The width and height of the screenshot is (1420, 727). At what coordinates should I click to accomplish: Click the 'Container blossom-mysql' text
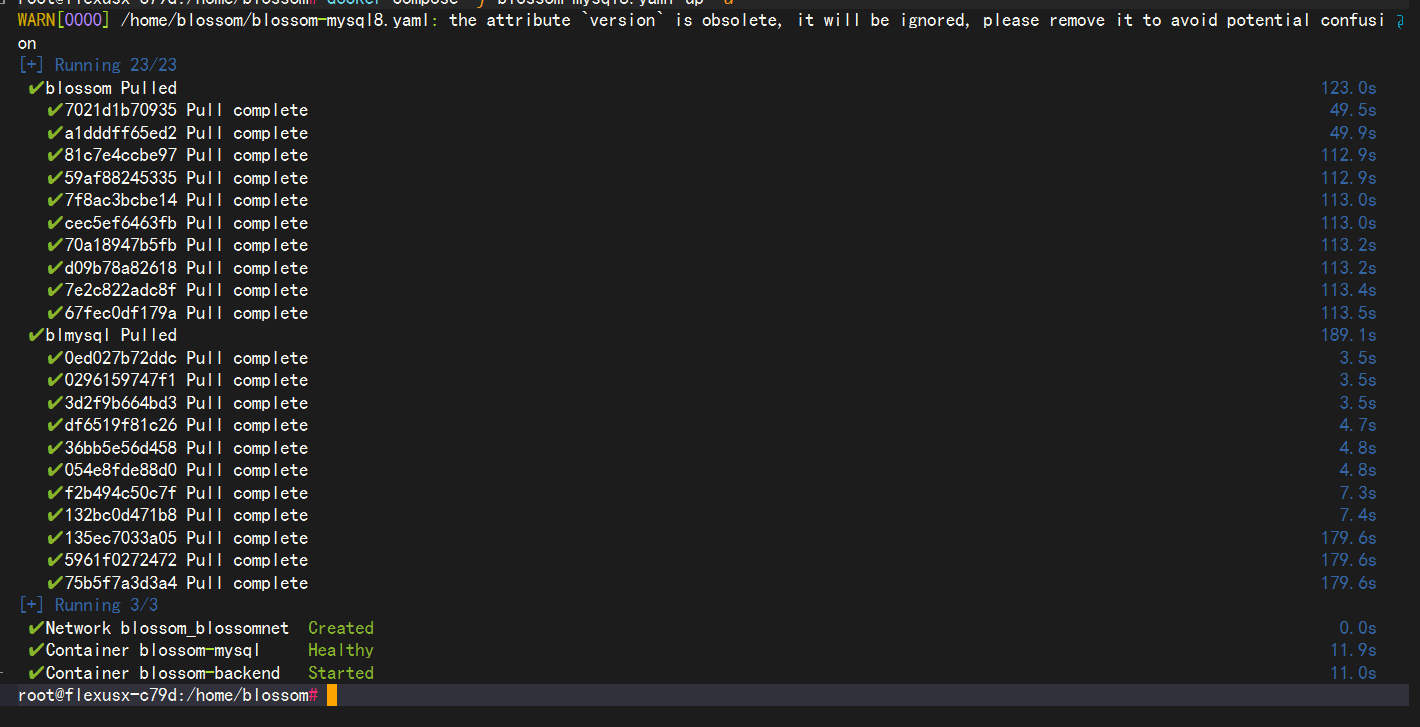(153, 650)
